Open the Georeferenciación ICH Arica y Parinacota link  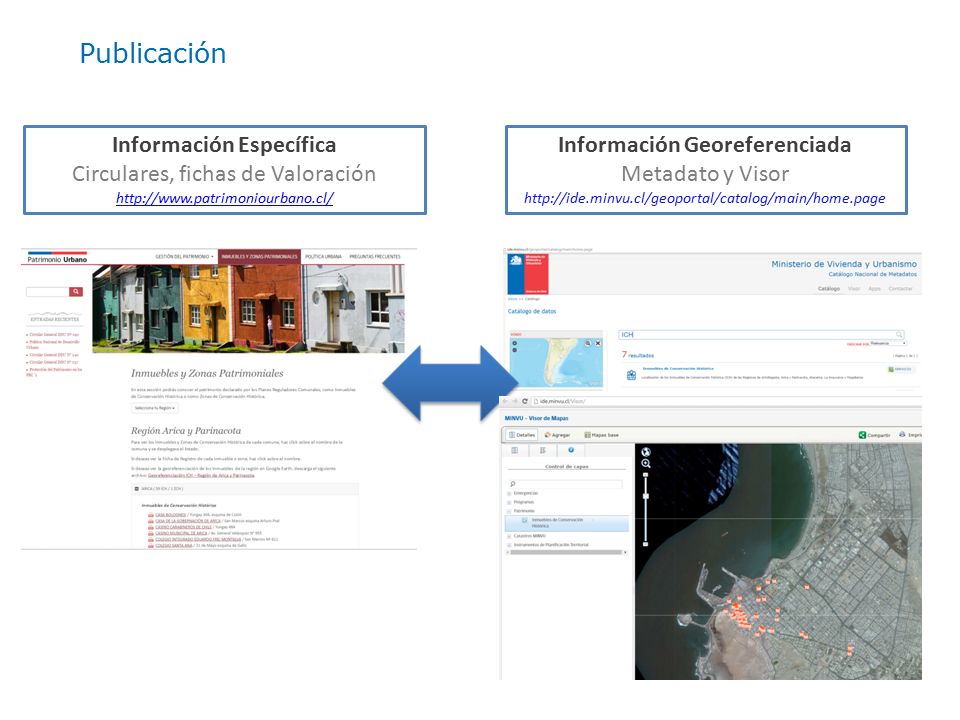(x=201, y=475)
